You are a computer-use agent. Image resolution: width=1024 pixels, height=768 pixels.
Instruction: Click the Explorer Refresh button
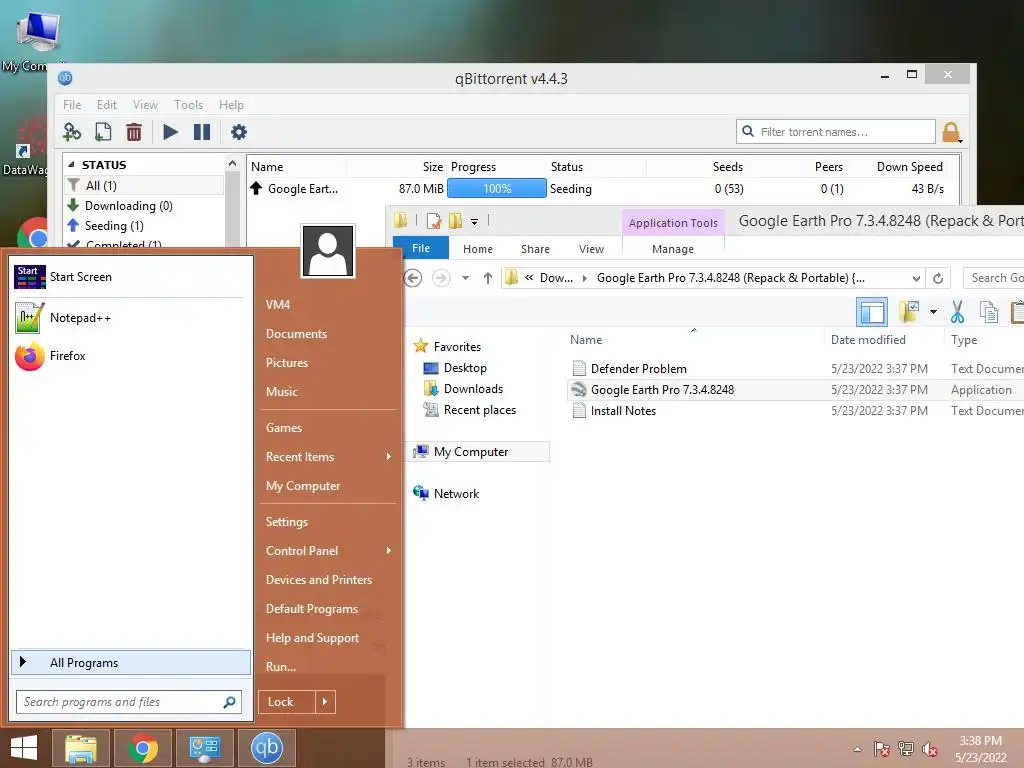point(938,278)
